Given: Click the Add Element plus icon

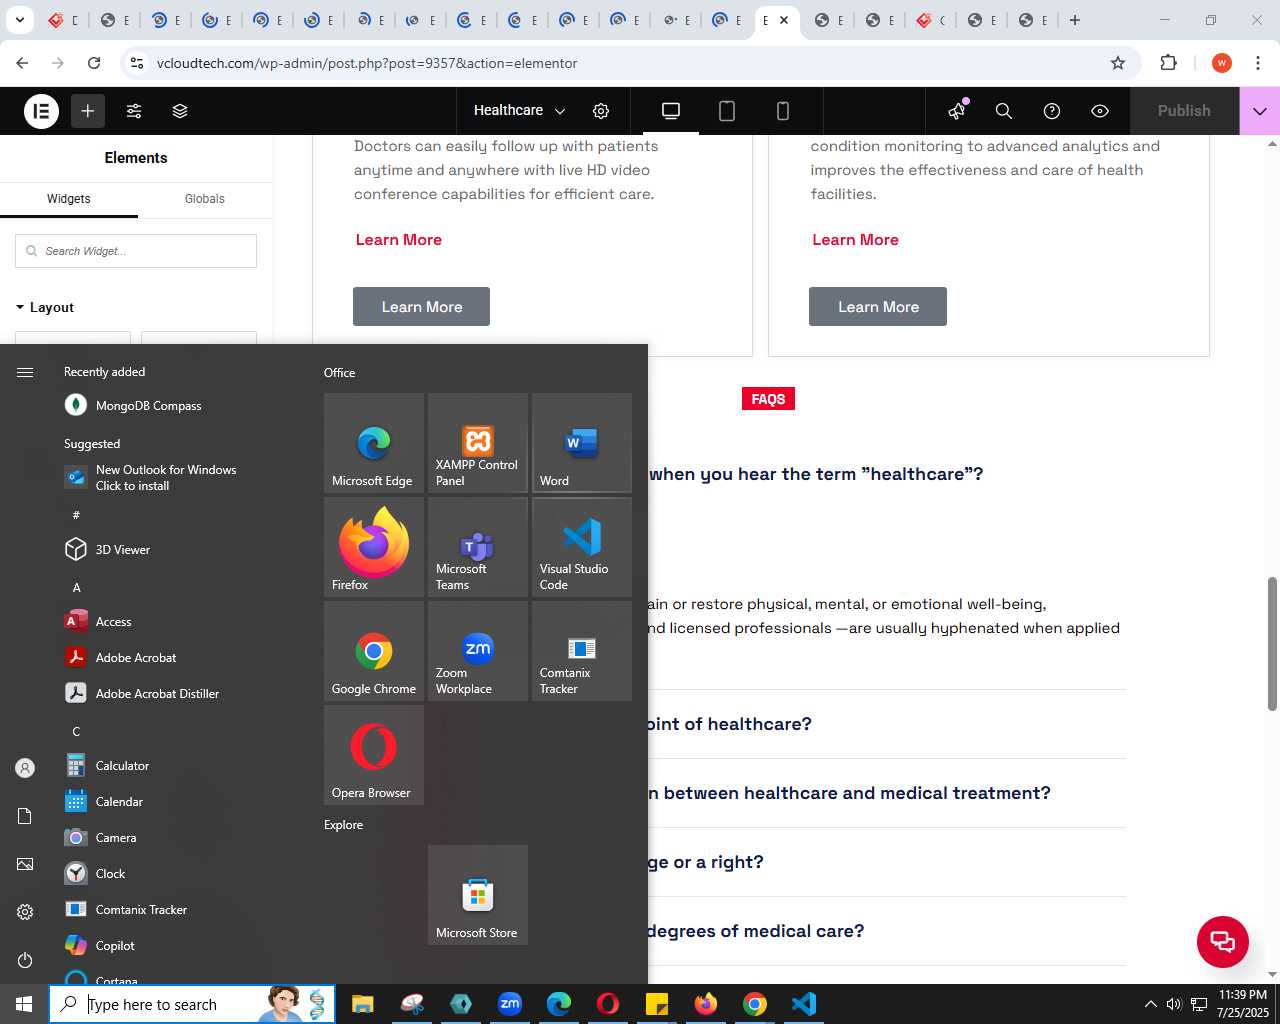Looking at the screenshot, I should point(88,111).
